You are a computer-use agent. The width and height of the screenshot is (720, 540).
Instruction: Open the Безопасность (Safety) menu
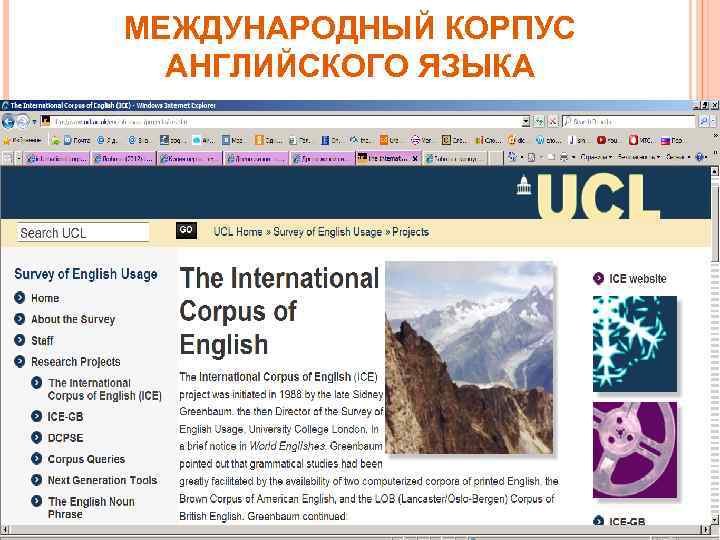[x=639, y=158]
